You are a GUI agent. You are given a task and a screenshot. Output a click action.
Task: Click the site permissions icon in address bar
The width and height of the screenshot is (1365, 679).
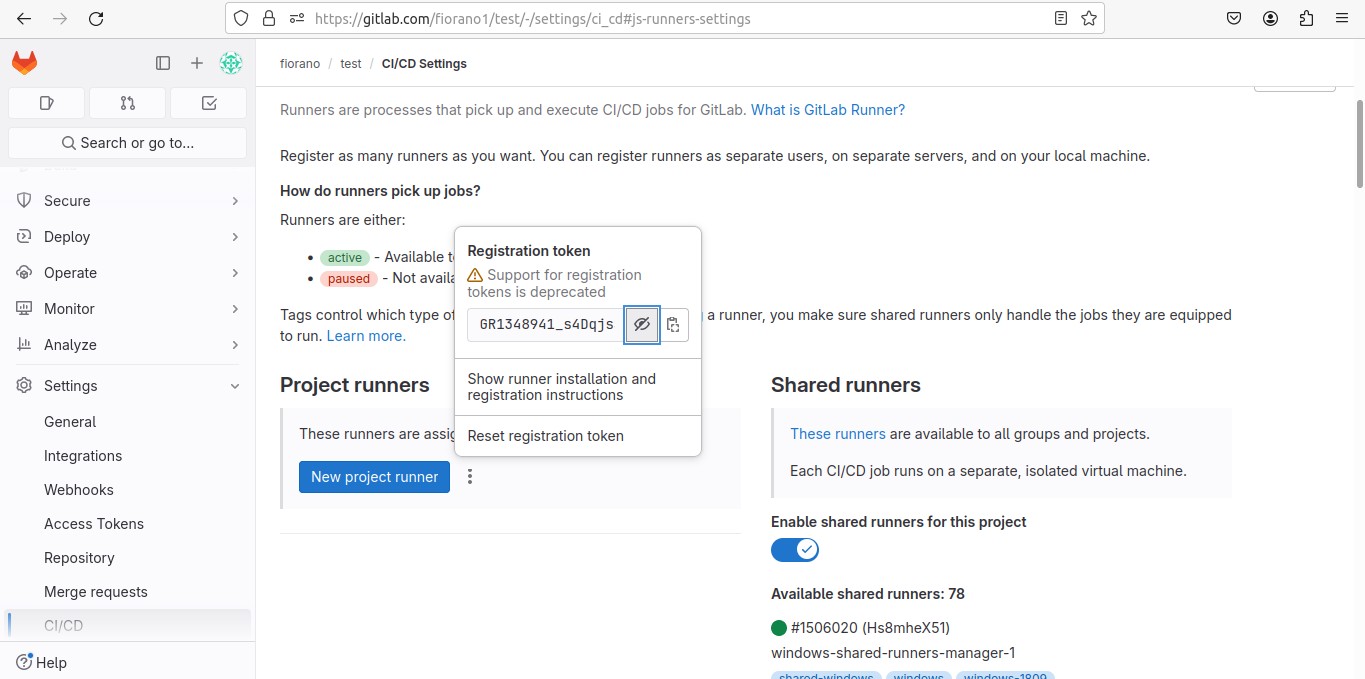click(x=296, y=18)
